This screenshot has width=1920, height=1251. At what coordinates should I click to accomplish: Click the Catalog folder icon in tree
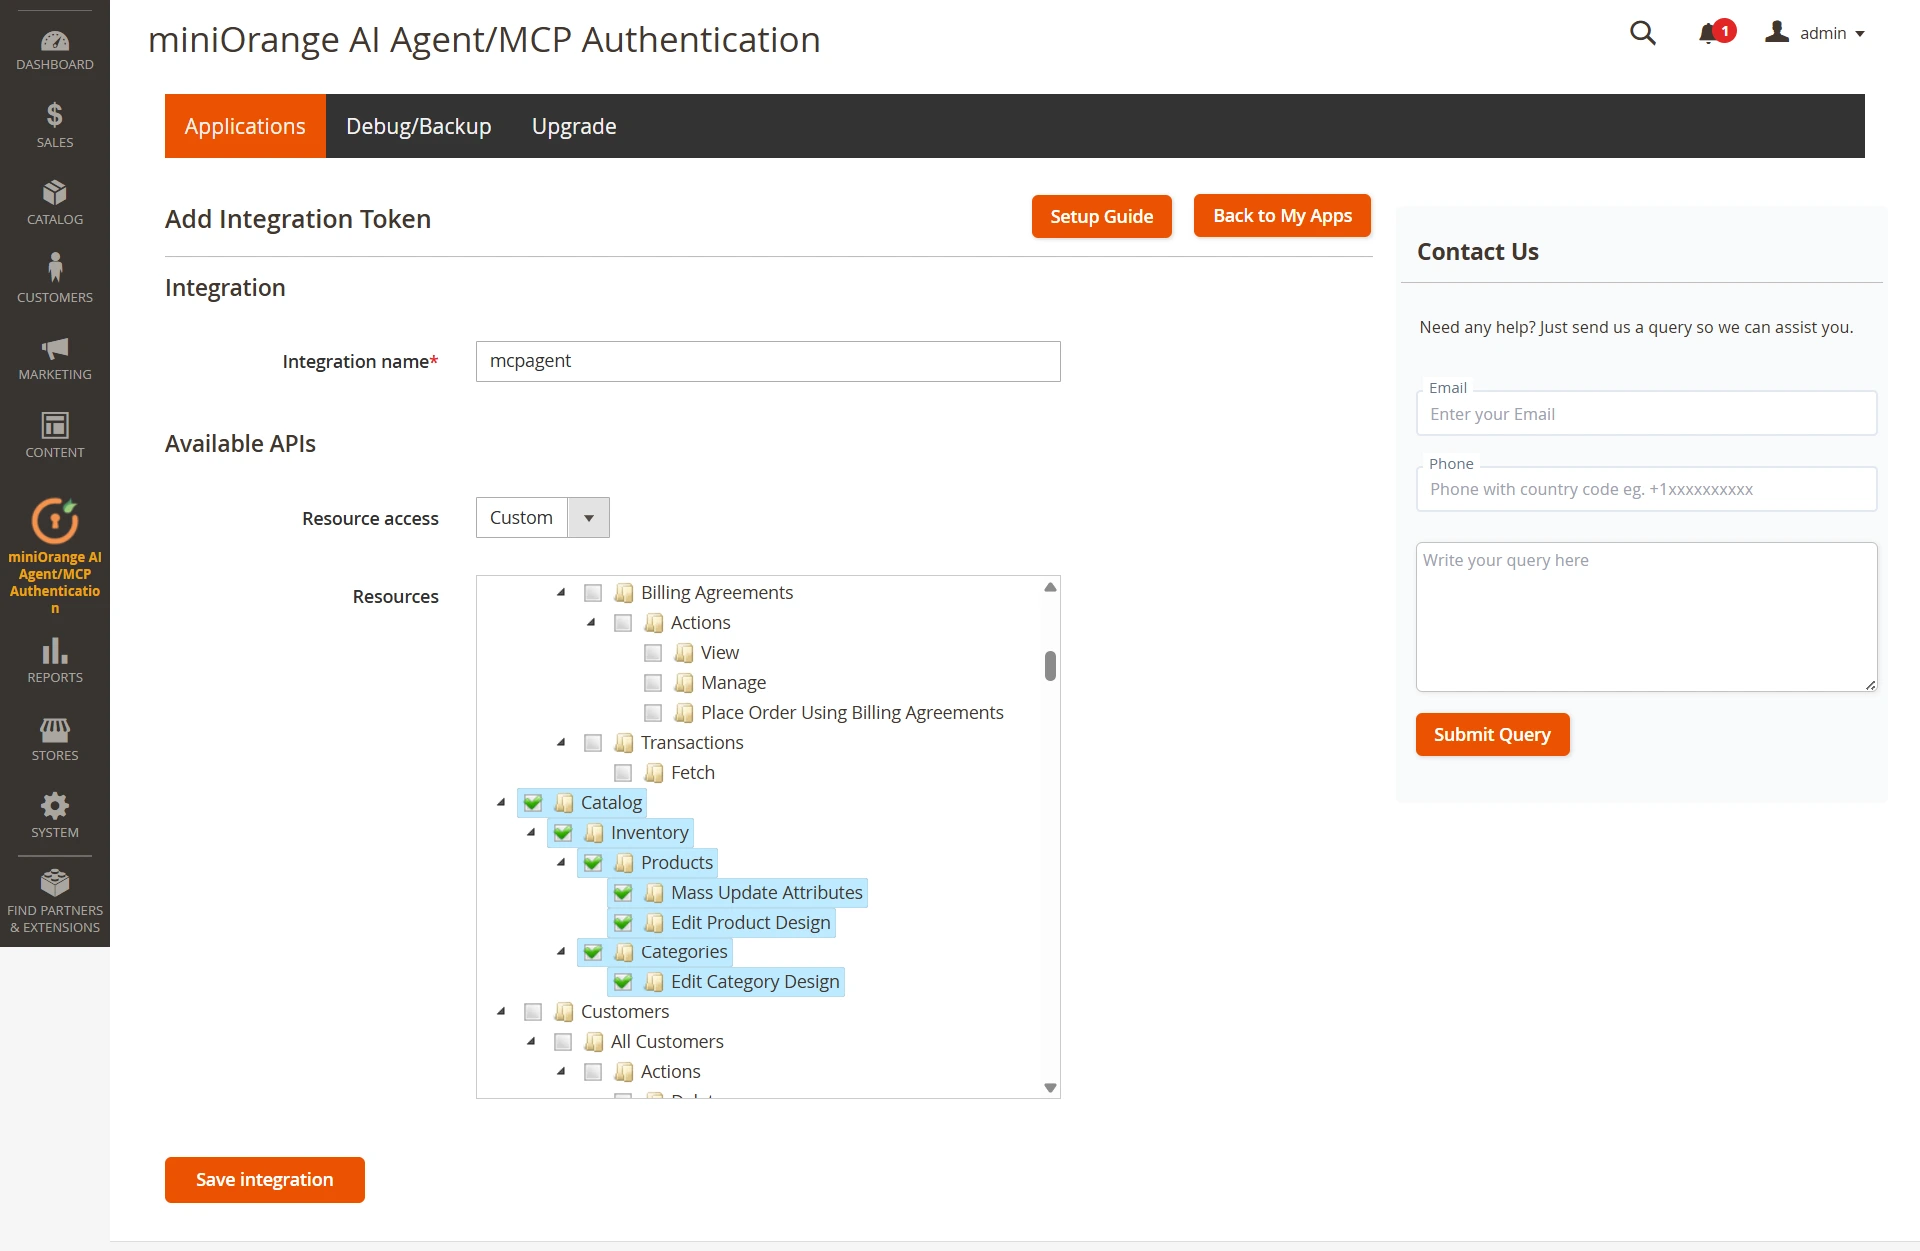[564, 803]
